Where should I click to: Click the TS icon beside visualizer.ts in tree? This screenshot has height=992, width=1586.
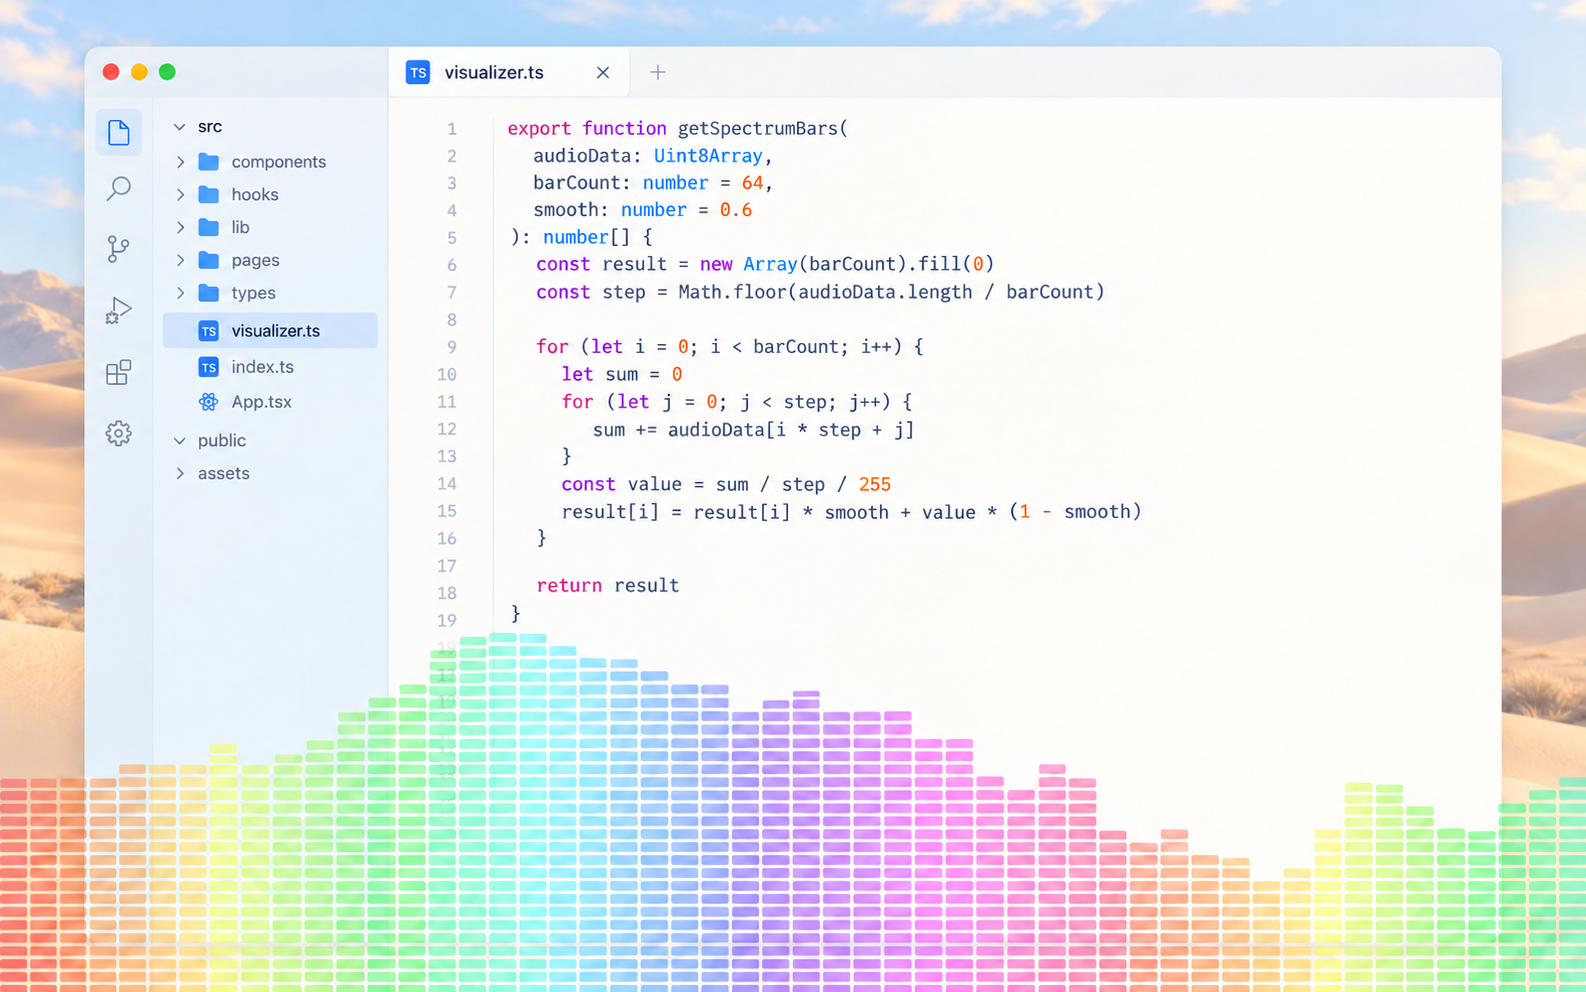(208, 331)
